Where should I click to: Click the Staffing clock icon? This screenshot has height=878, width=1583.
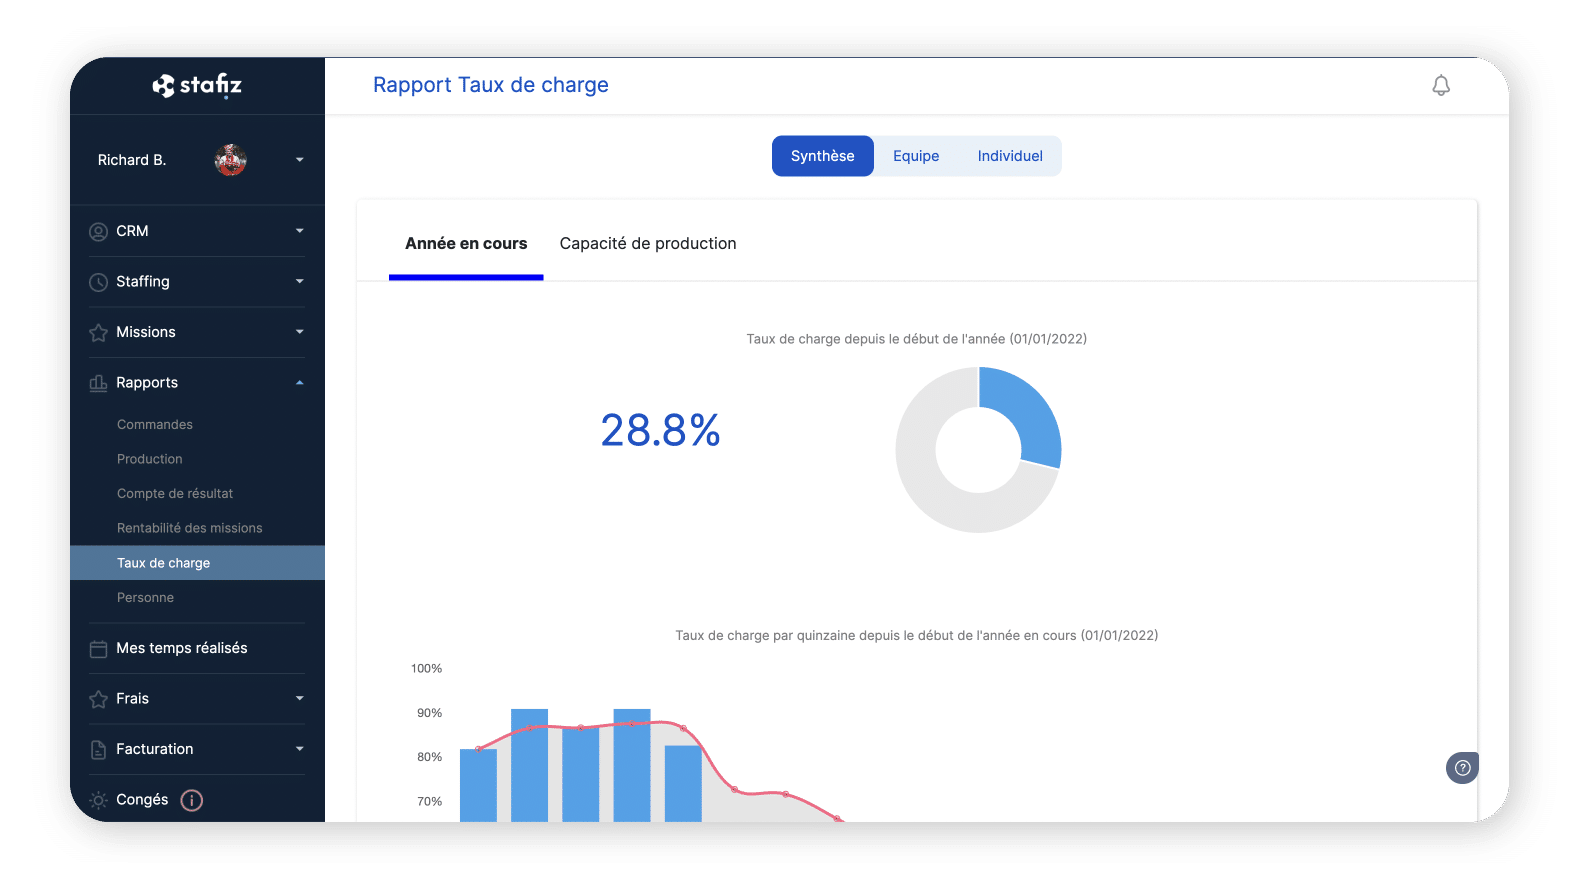tap(98, 282)
